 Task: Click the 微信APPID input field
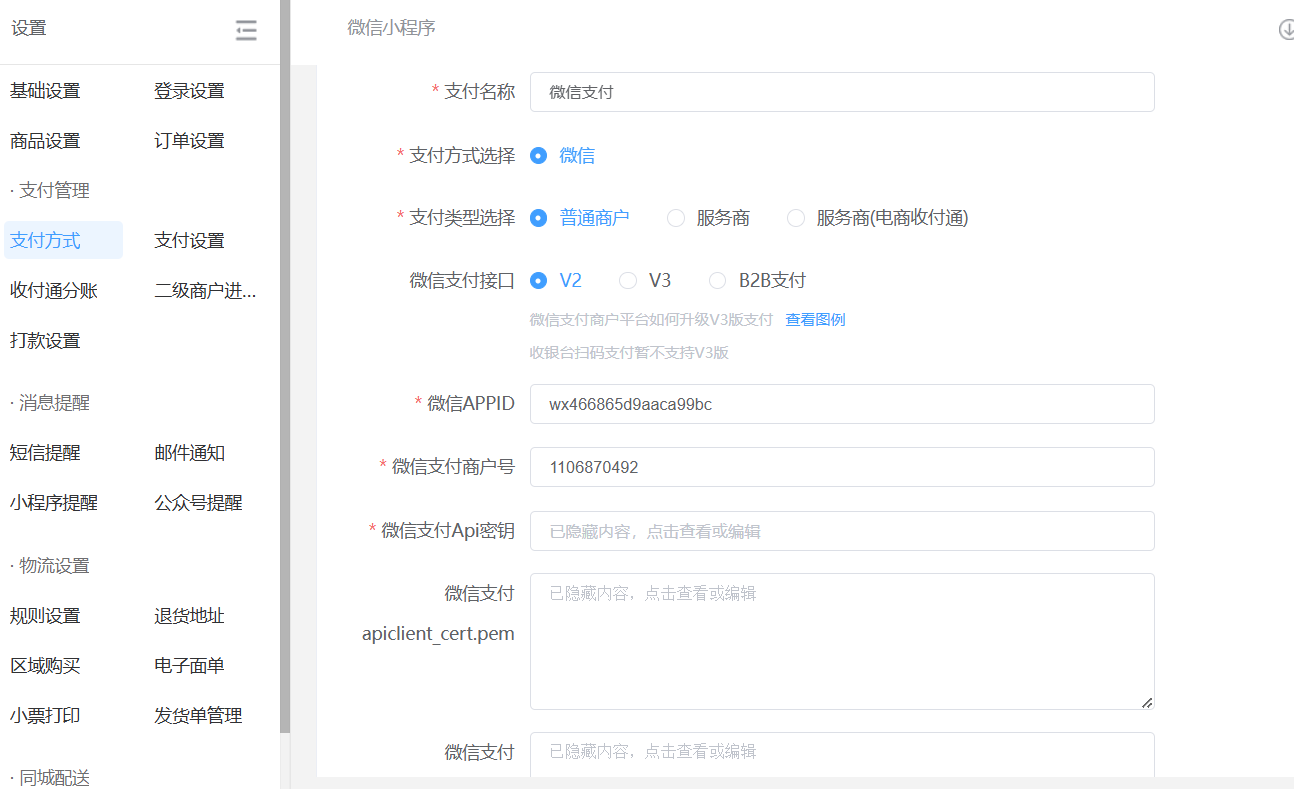coord(842,404)
